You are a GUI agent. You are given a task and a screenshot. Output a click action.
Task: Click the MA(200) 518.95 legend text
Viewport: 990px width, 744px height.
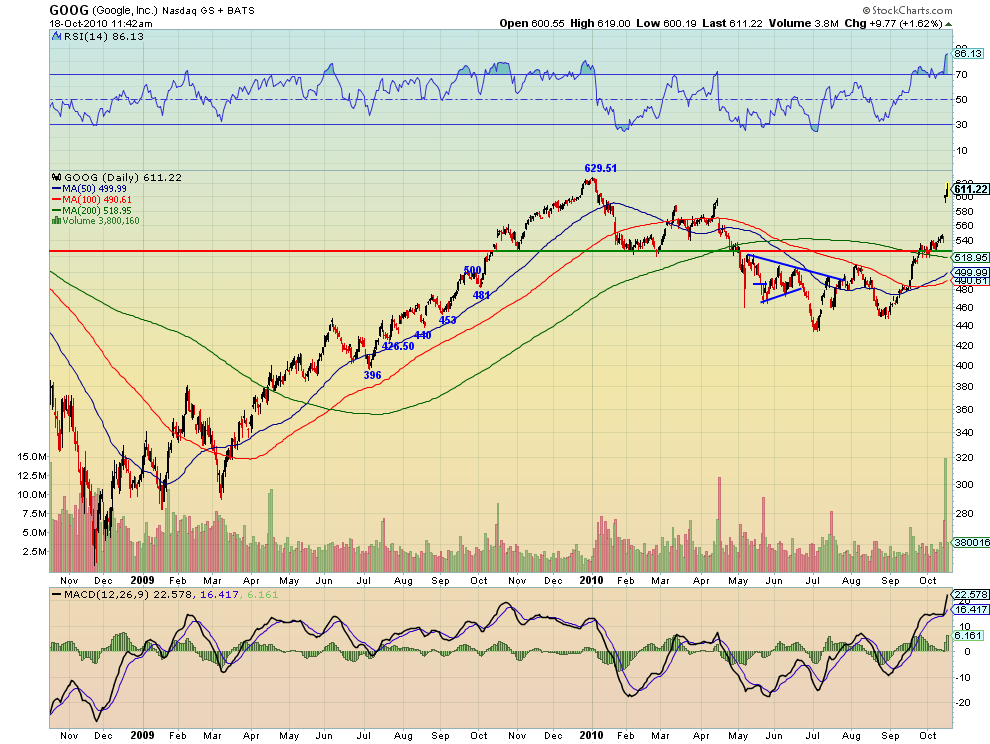click(x=97, y=210)
